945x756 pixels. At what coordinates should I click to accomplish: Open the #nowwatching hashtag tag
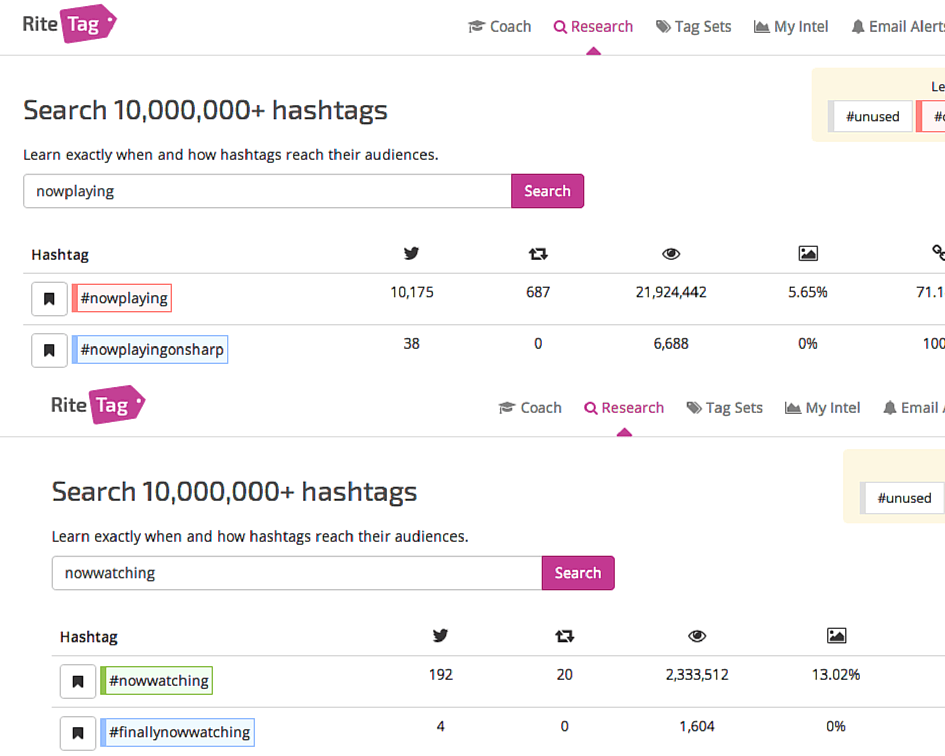pyautogui.click(x=157, y=680)
